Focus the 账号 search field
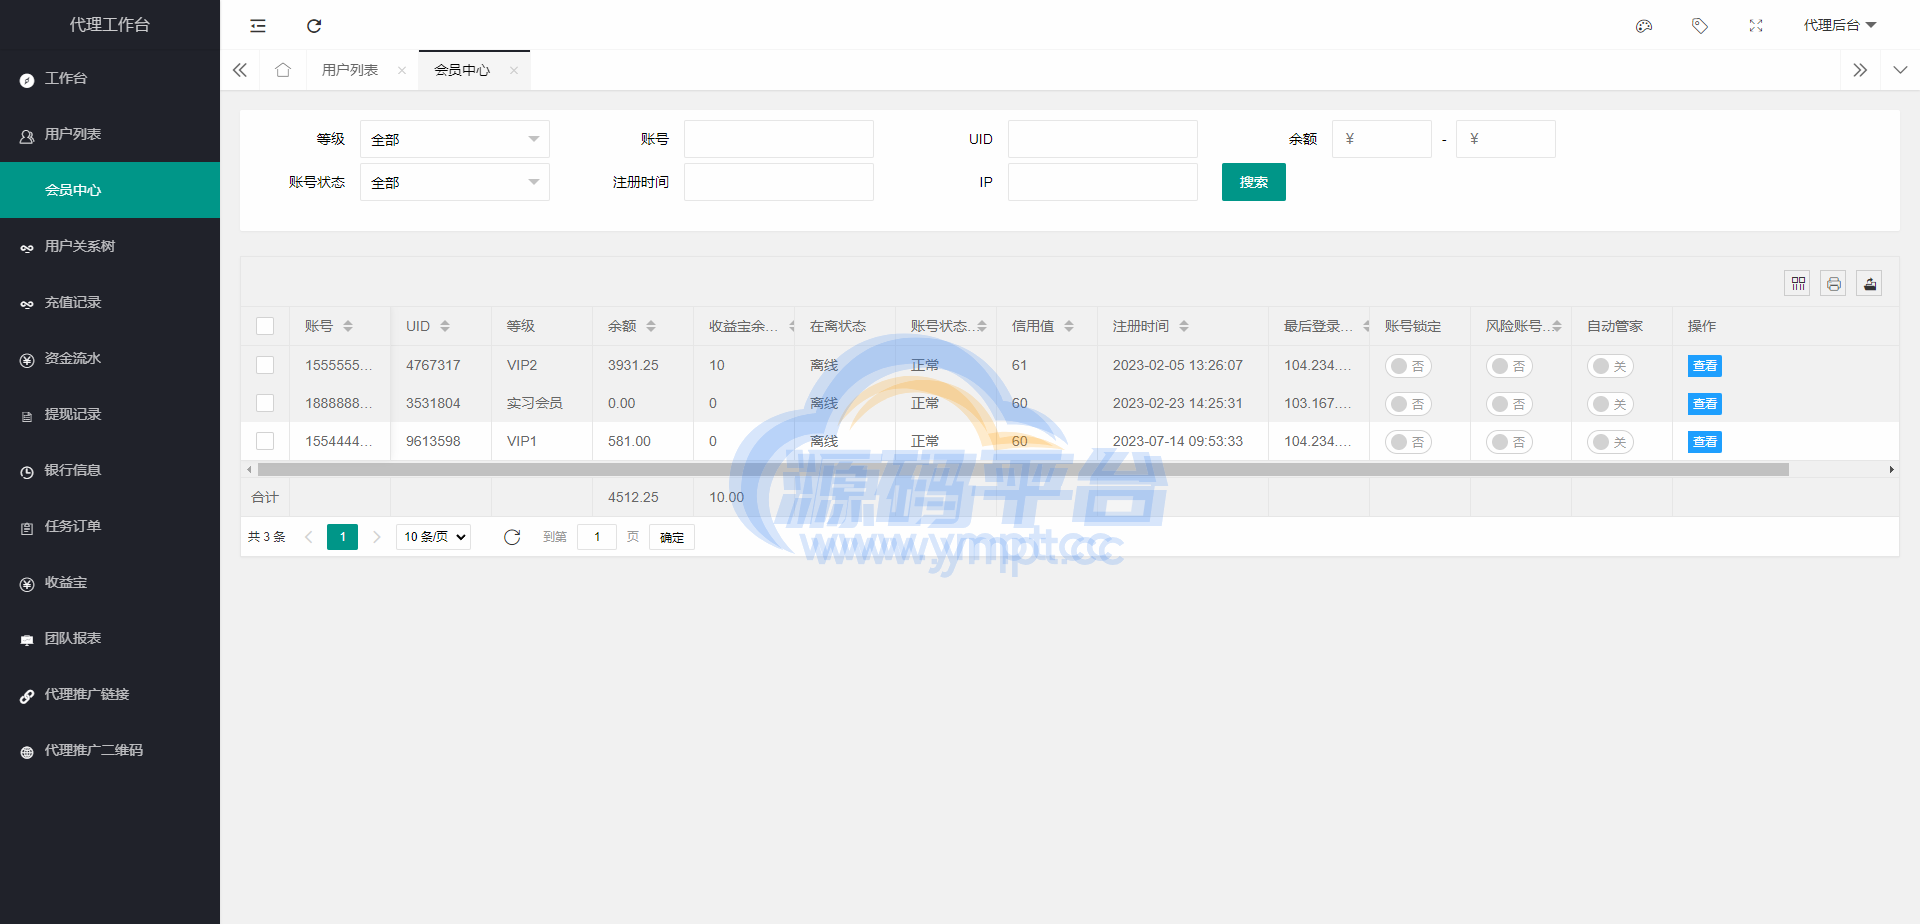This screenshot has width=1920, height=924. 779,139
